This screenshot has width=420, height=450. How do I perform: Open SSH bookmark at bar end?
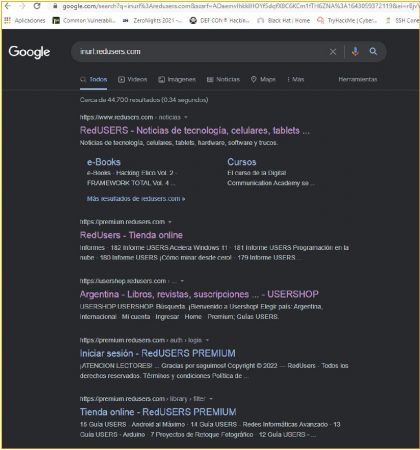pos(402,20)
